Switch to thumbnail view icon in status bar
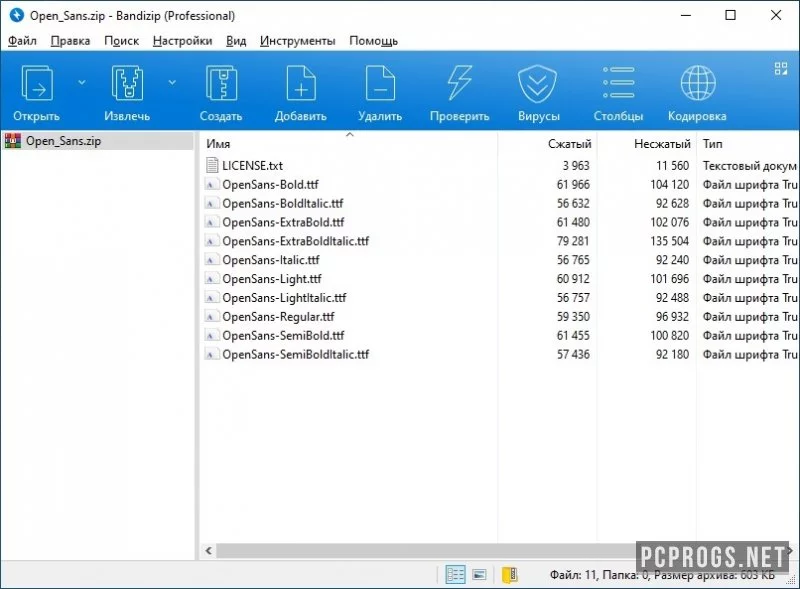 pyautogui.click(x=479, y=575)
